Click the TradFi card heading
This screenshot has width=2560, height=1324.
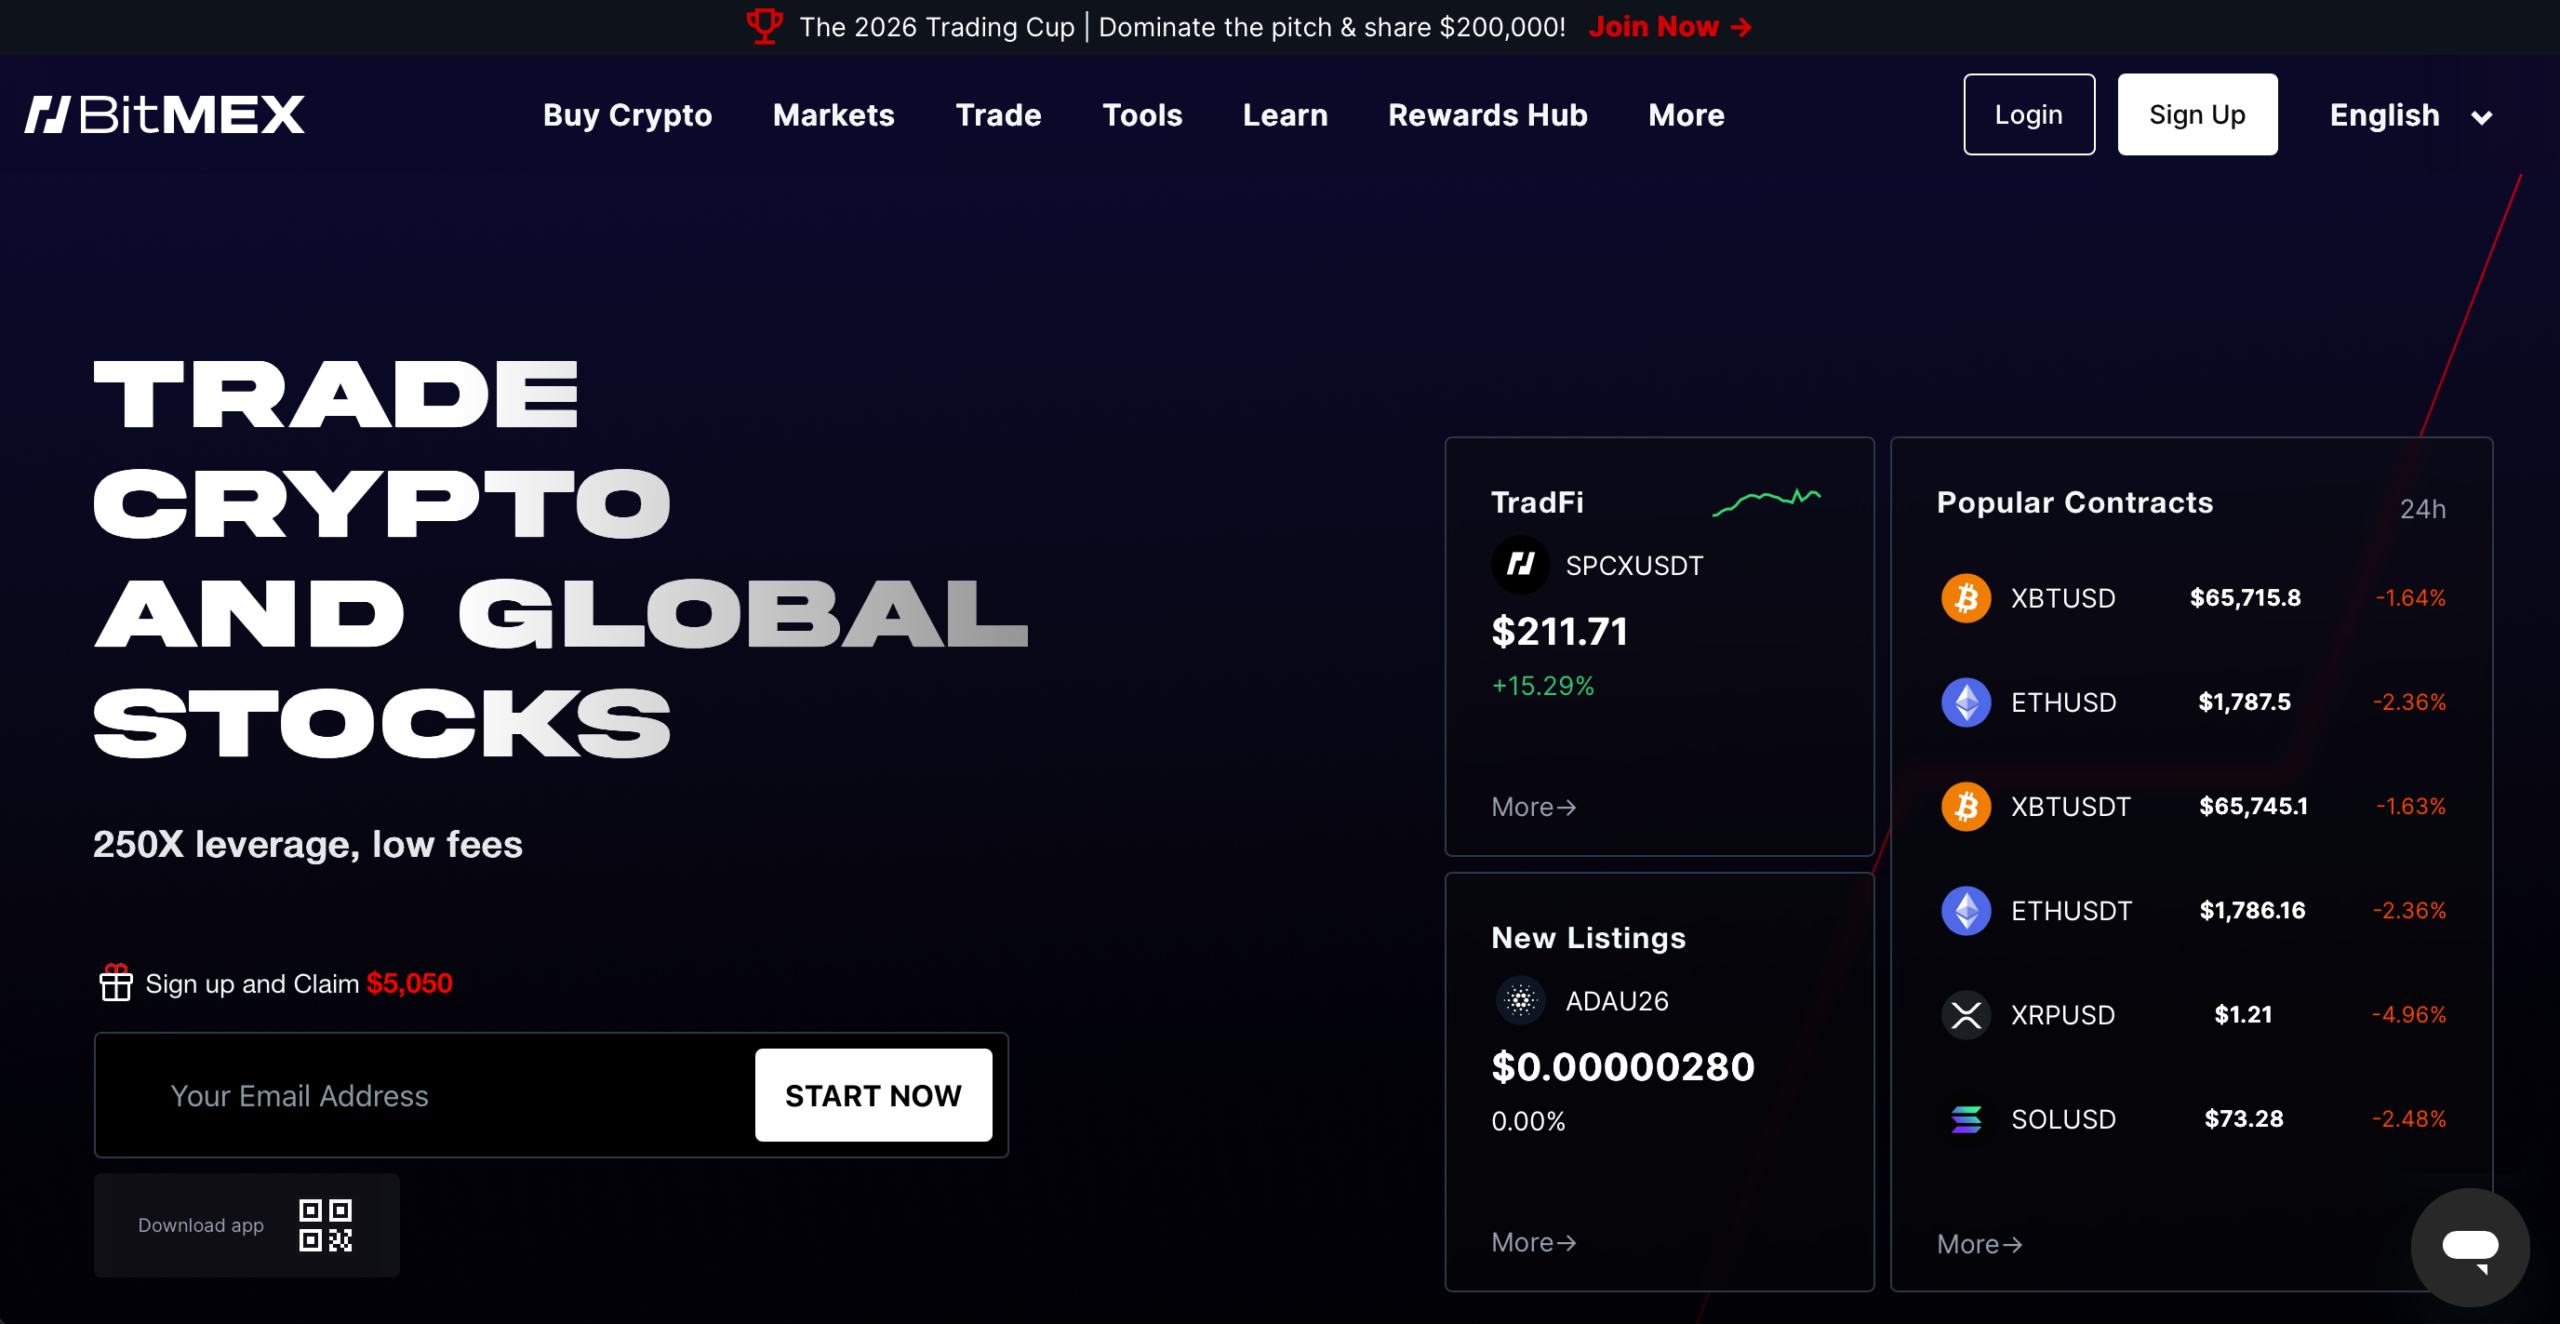coord(1537,502)
